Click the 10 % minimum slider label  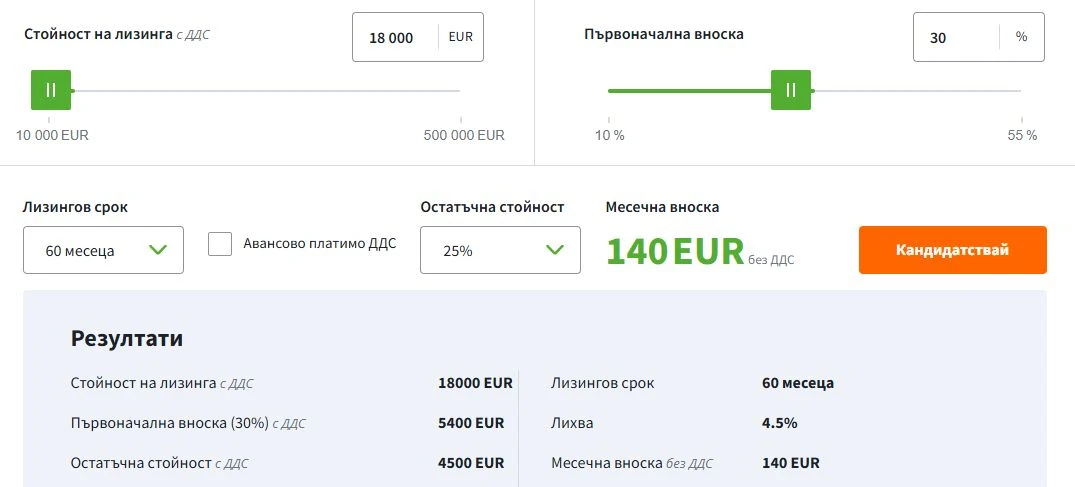[610, 135]
